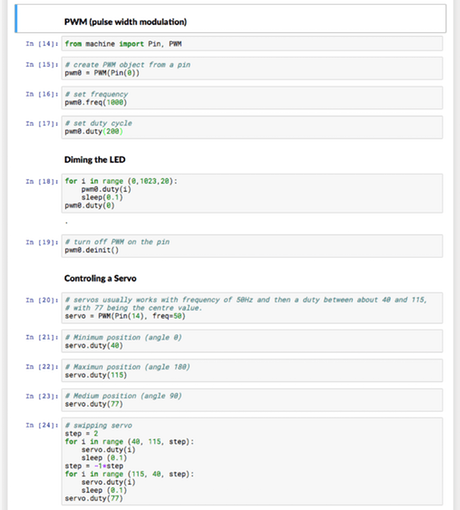The height and width of the screenshot is (510, 460).
Task: Click the In [17] prompt label
Action: (42, 123)
